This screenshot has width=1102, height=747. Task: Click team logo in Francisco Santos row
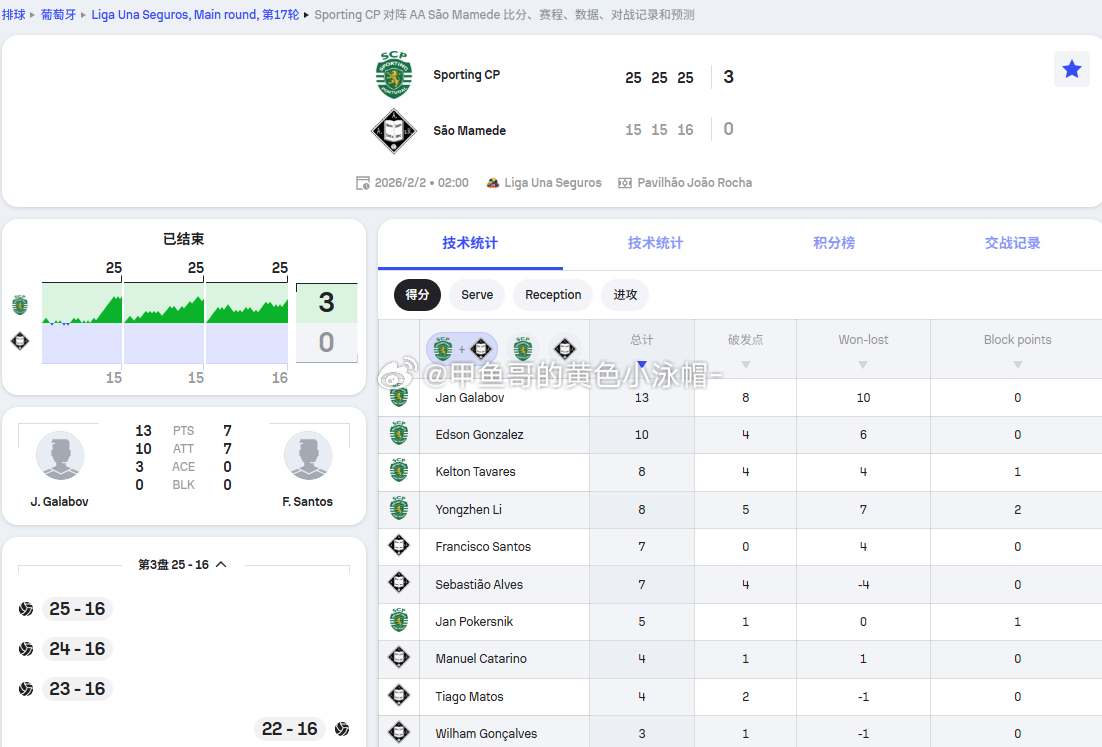click(399, 546)
